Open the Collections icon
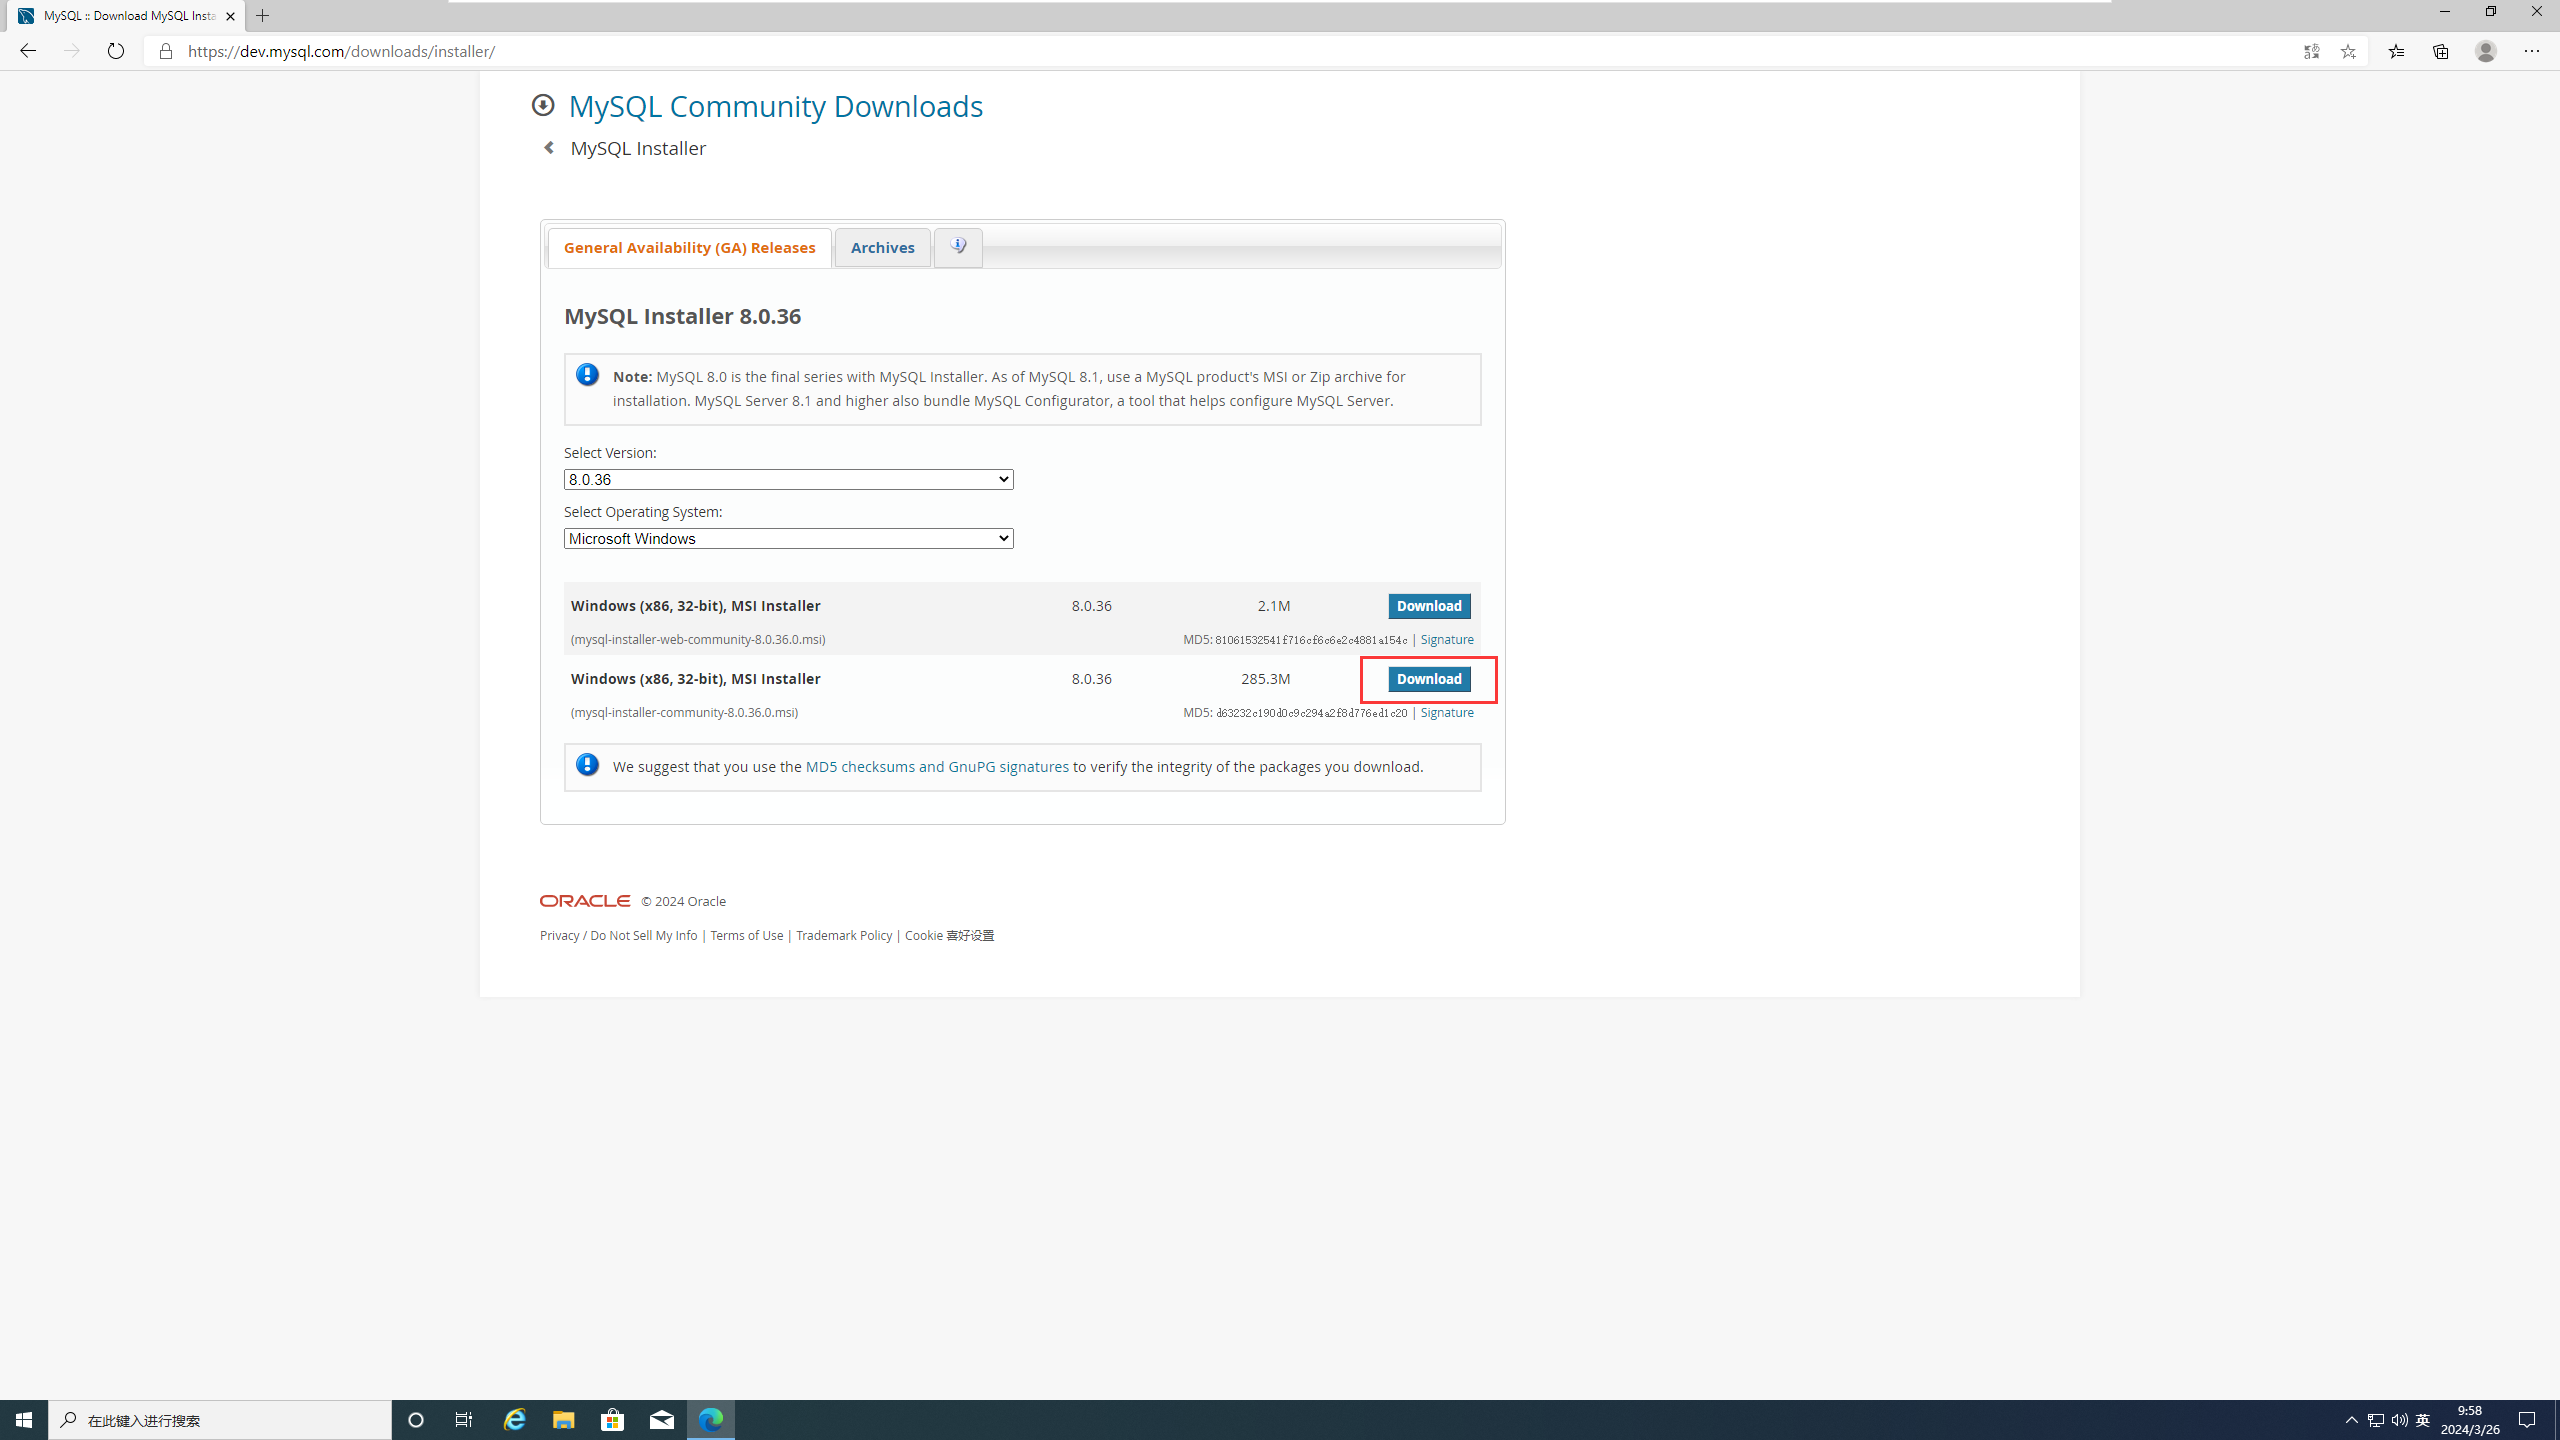The image size is (2560, 1440). 2441,51
